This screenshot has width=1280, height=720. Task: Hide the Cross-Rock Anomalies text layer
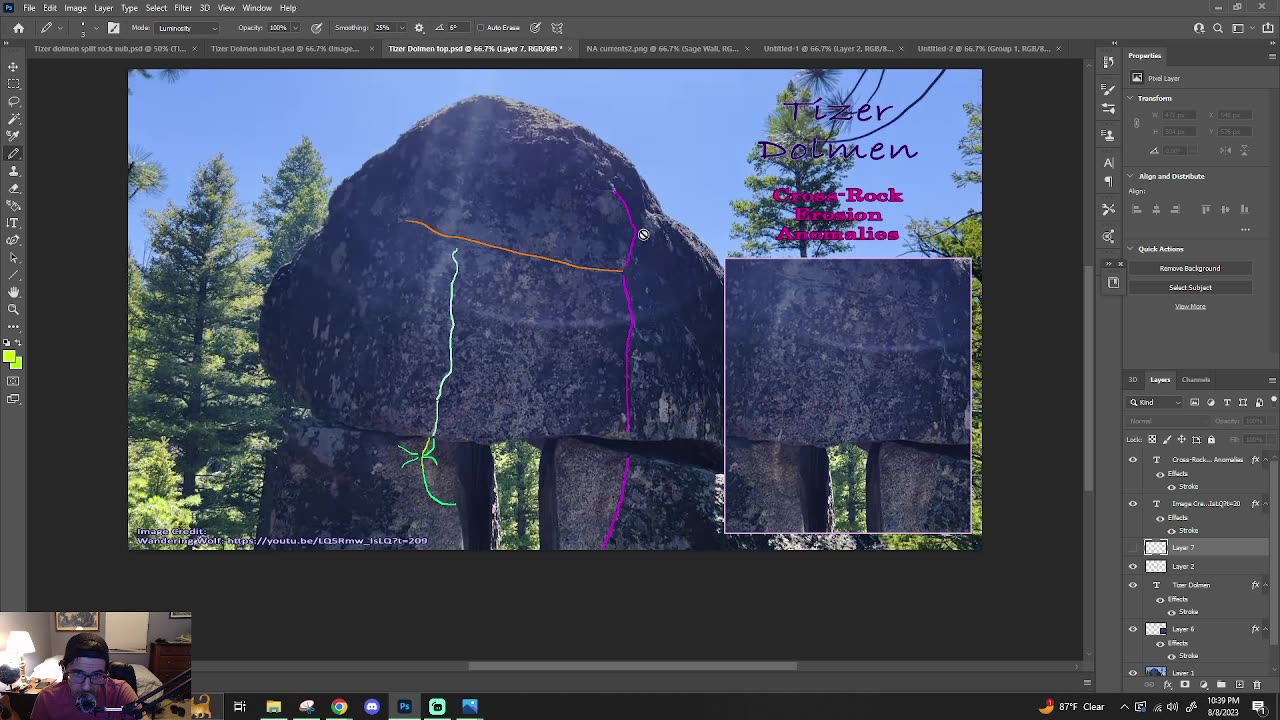pos(1133,460)
